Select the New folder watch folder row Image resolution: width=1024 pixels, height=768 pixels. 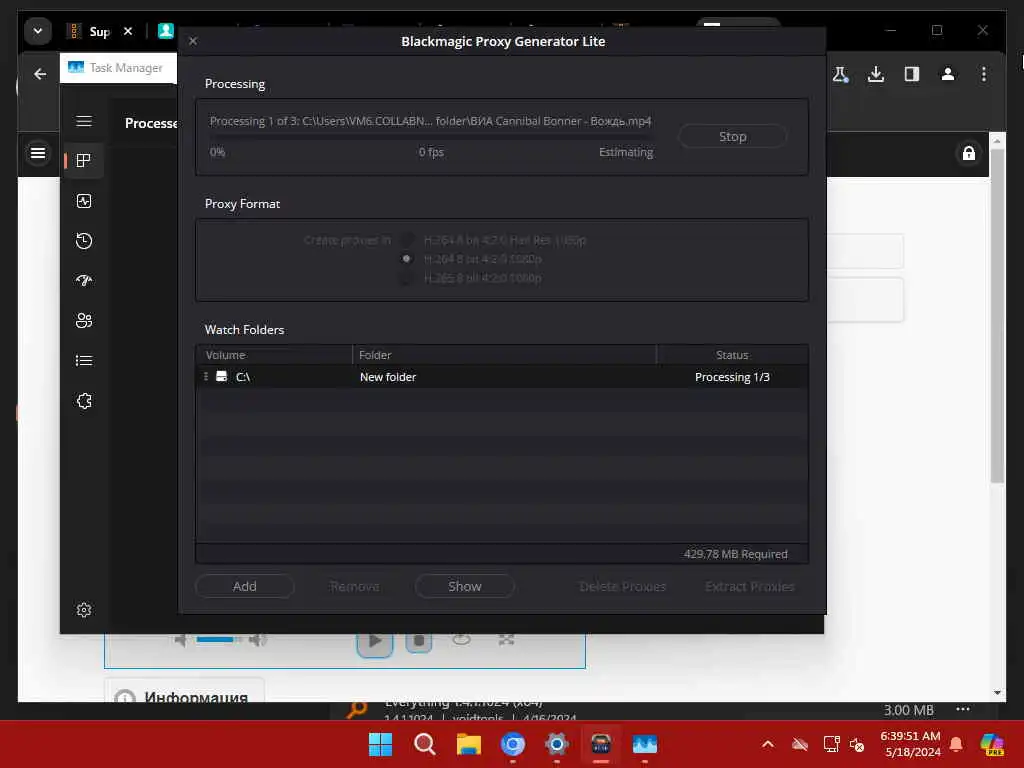tap(502, 377)
